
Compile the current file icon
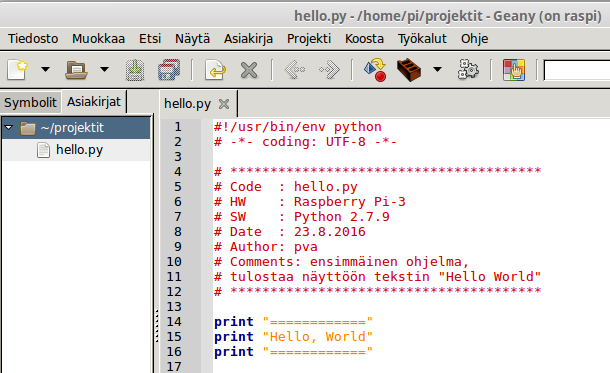click(375, 70)
